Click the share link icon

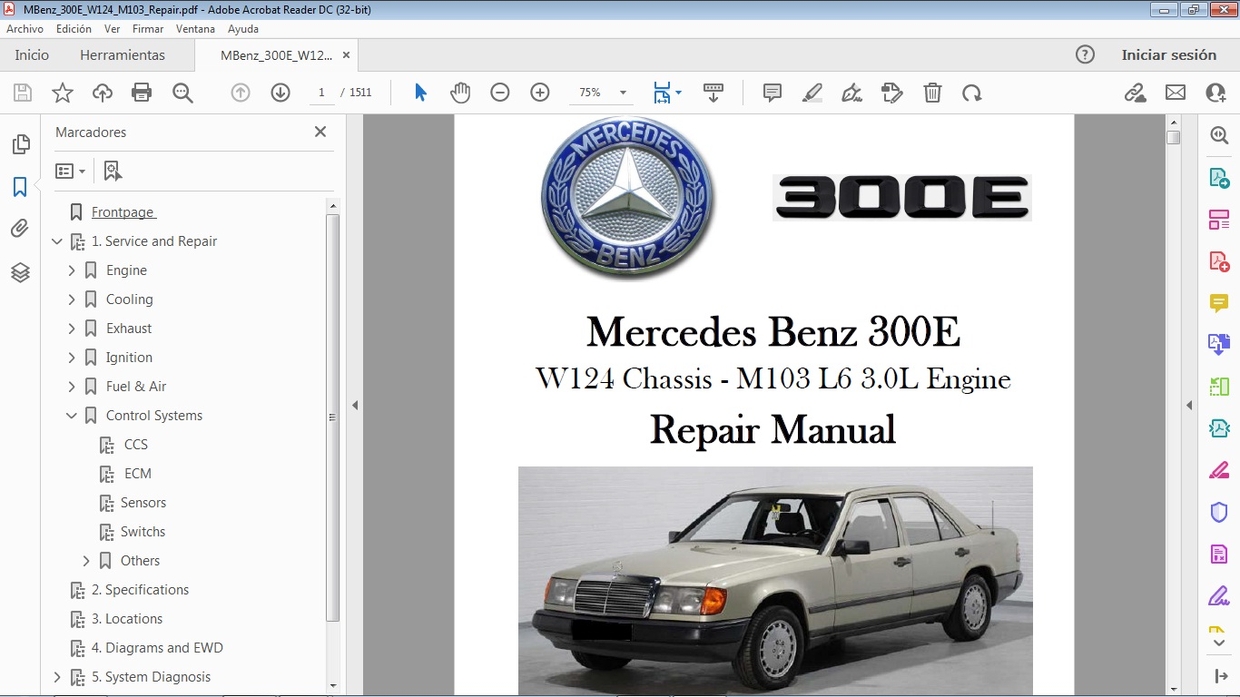point(1135,93)
